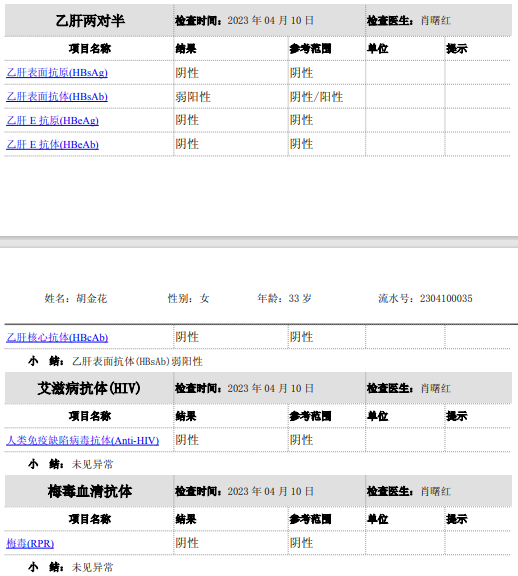The image size is (518, 576).
Task: Select the 梅毒血清抗体 section header
Action: [x=90, y=491]
